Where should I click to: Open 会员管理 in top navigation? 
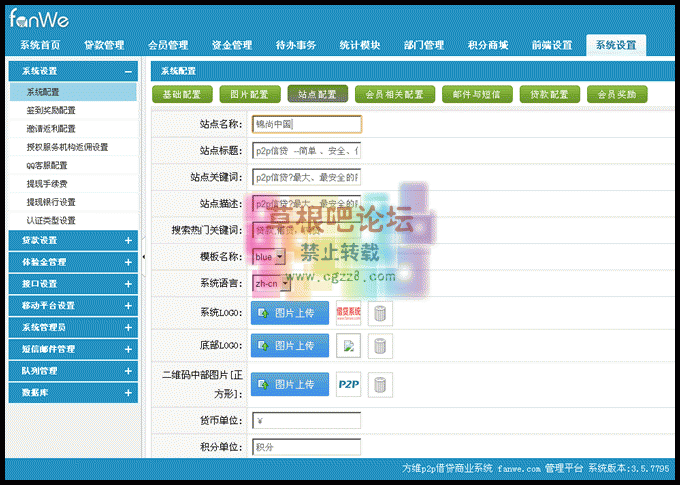[x=168, y=45]
